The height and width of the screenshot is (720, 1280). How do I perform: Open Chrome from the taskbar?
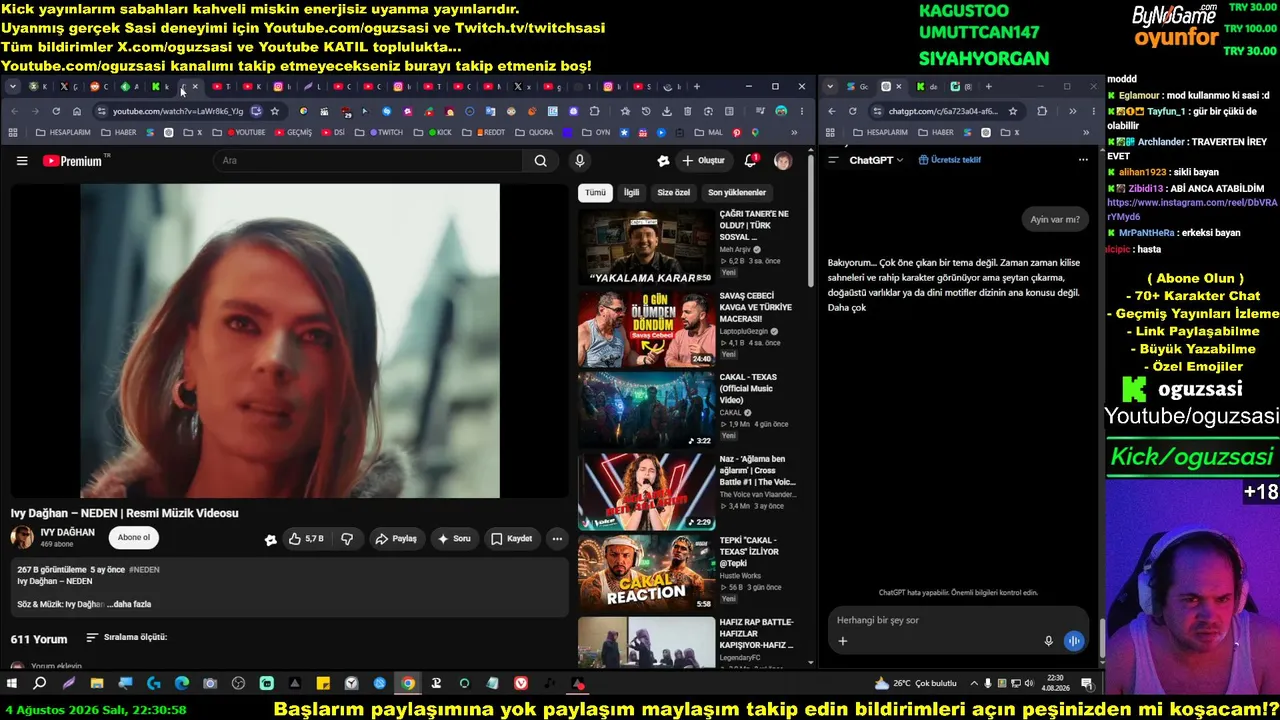(x=408, y=684)
